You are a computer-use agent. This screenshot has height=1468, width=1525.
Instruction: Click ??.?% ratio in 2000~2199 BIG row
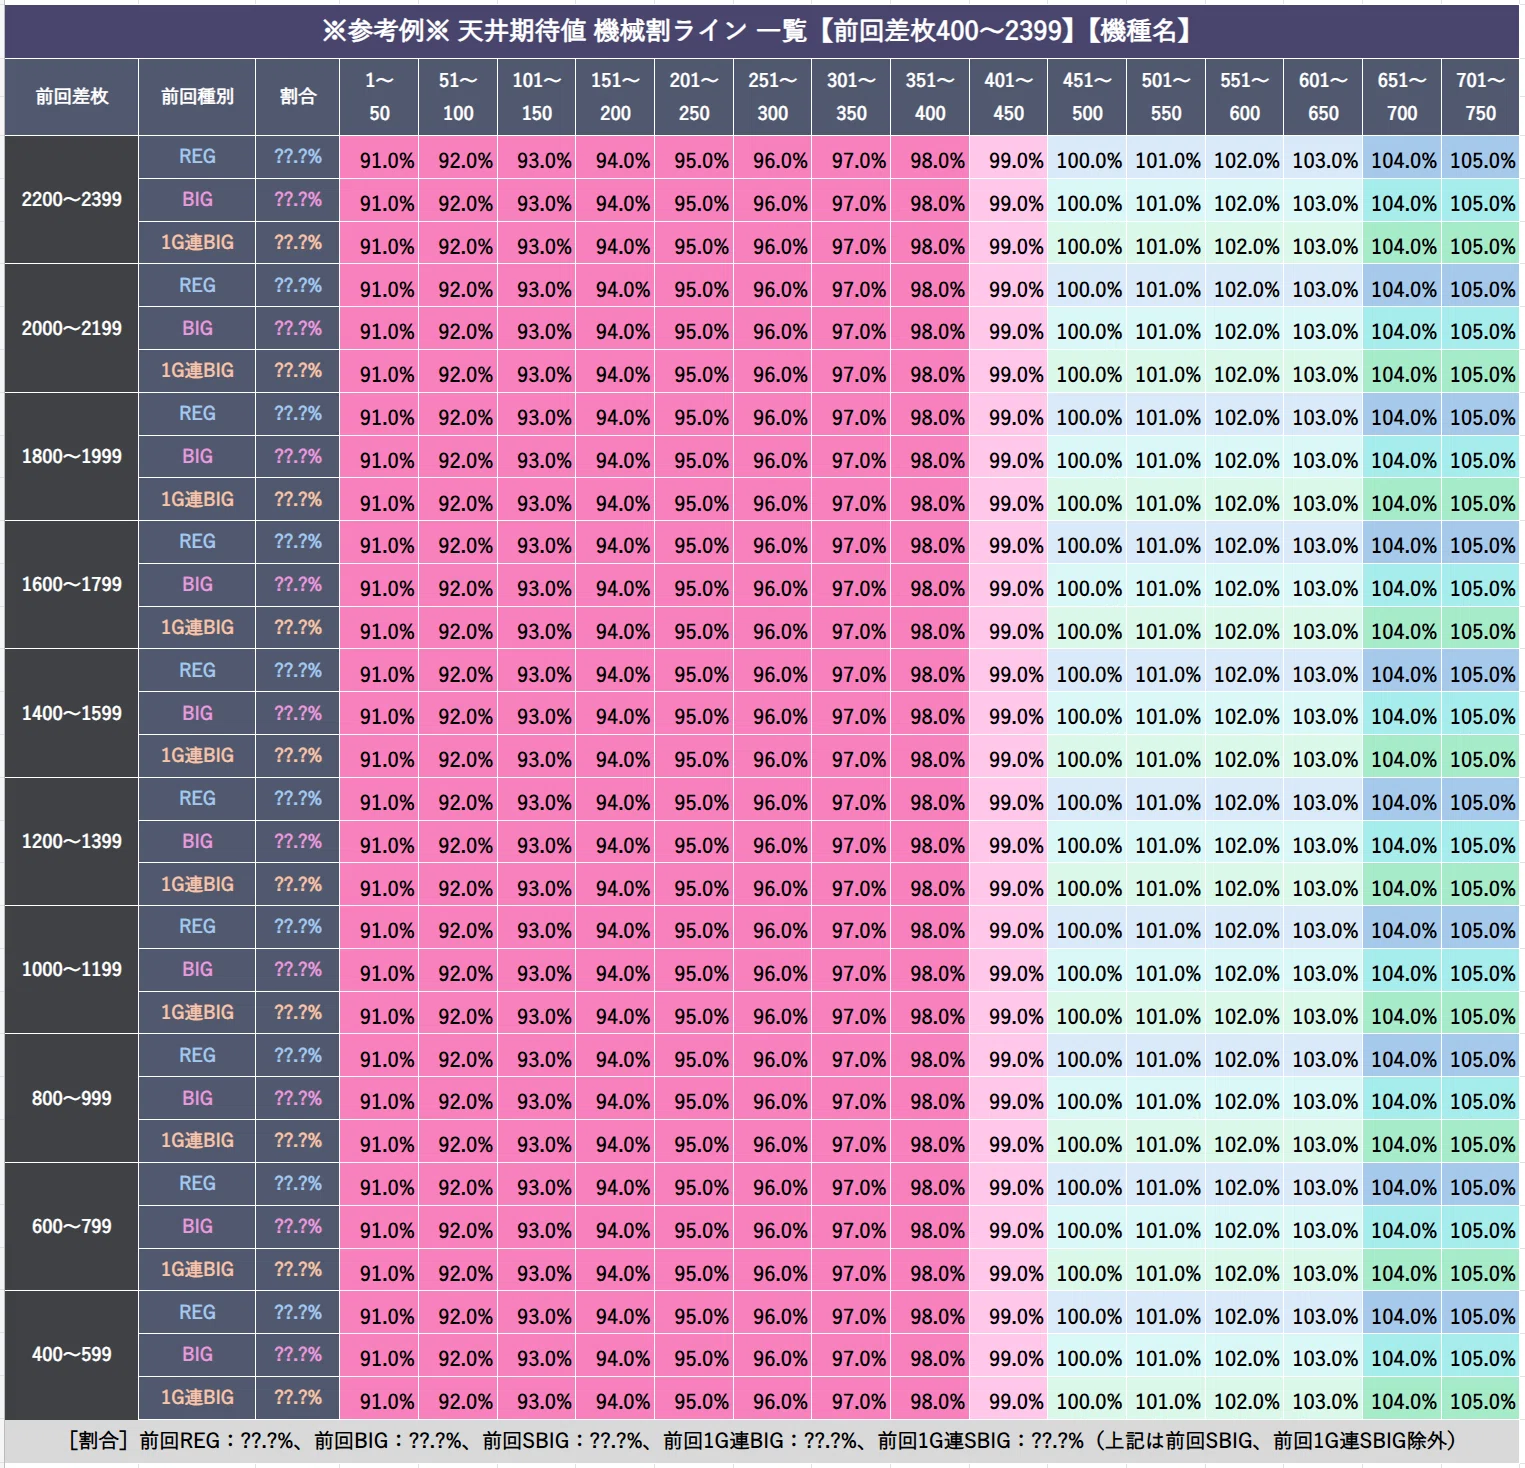click(x=298, y=328)
